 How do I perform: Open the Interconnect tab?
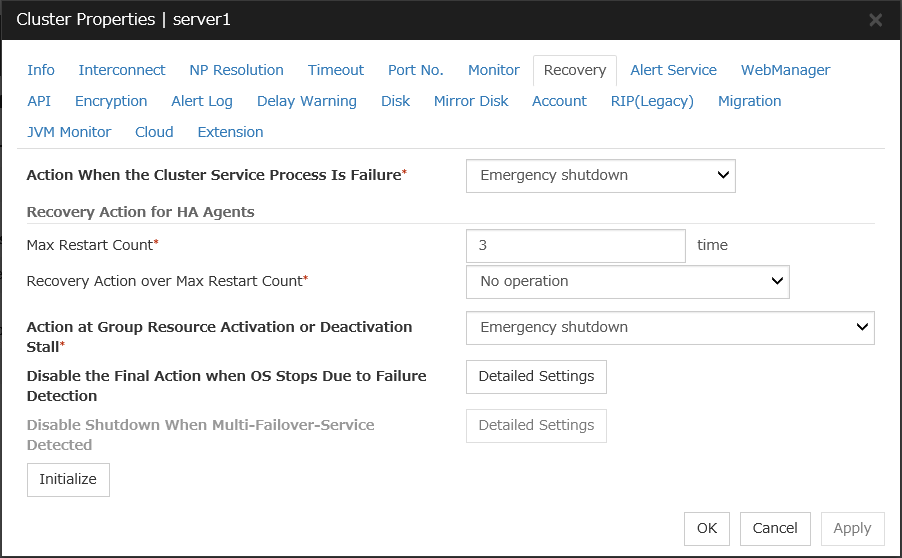122,70
